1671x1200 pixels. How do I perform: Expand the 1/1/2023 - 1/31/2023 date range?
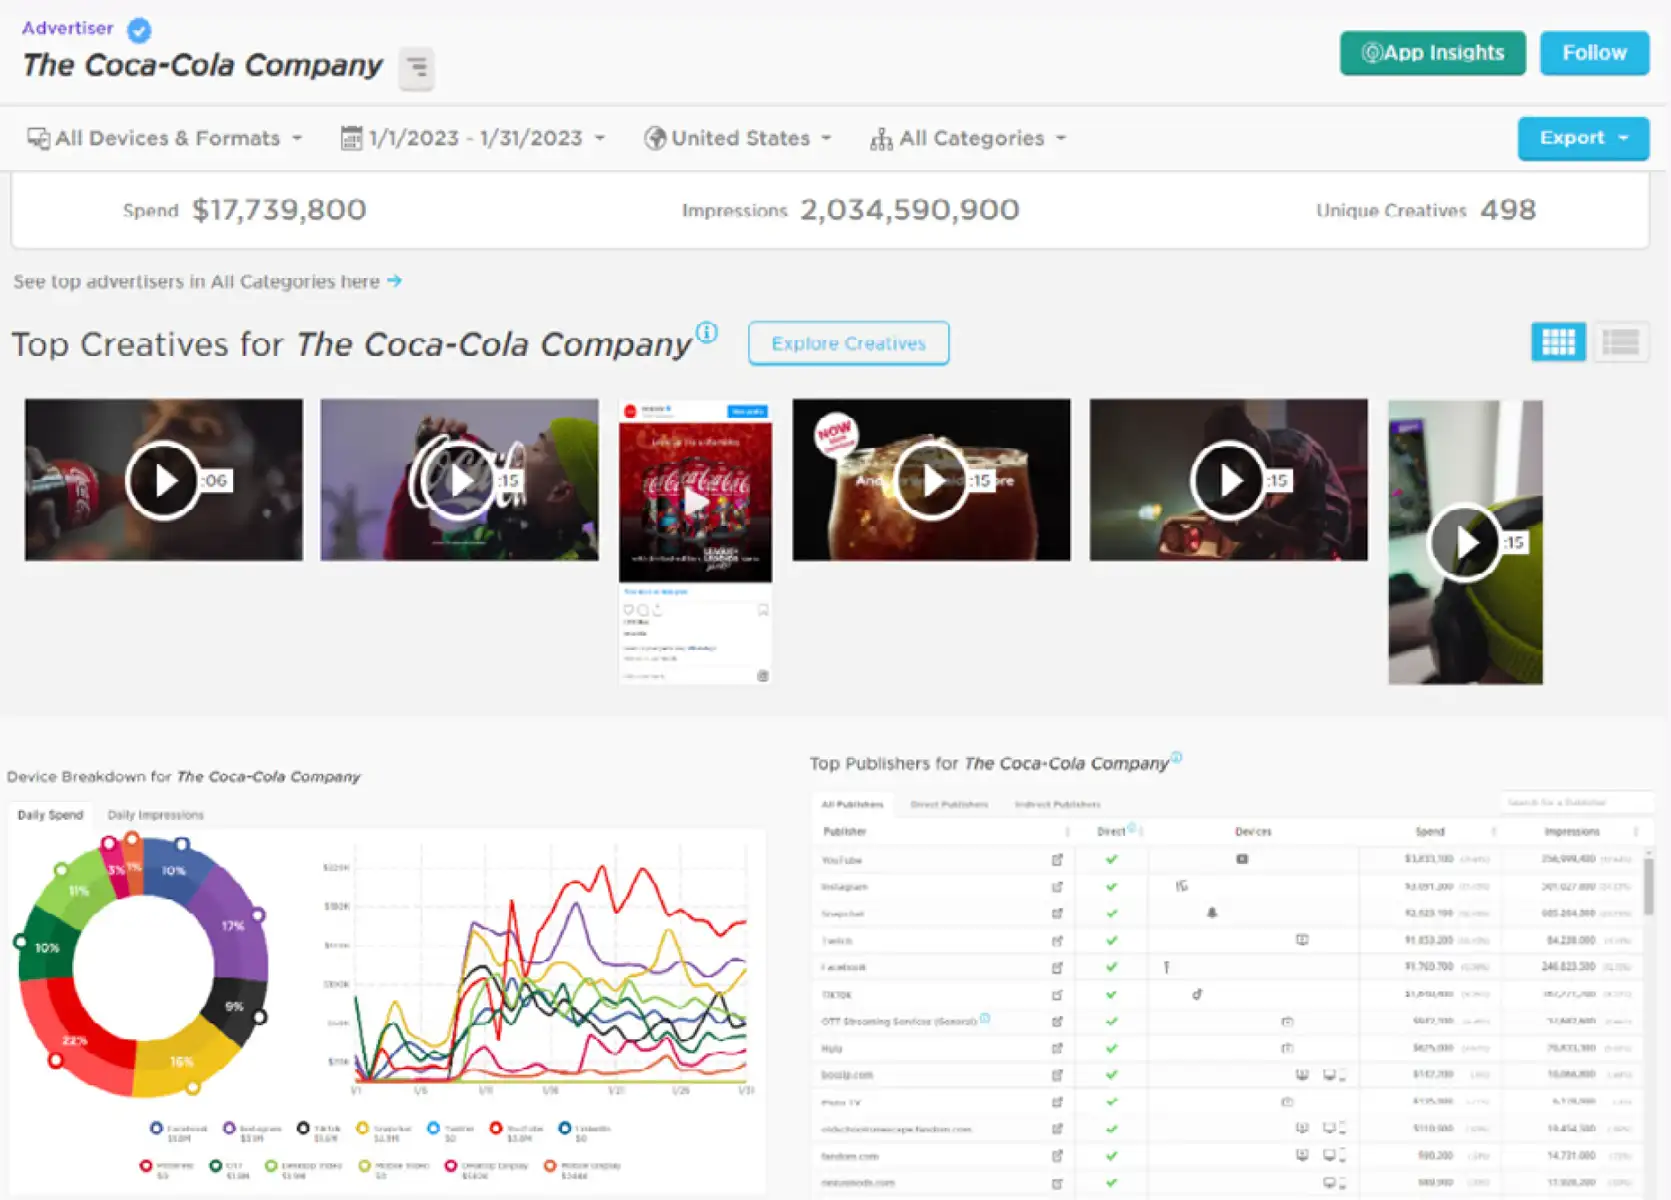[x=473, y=138]
